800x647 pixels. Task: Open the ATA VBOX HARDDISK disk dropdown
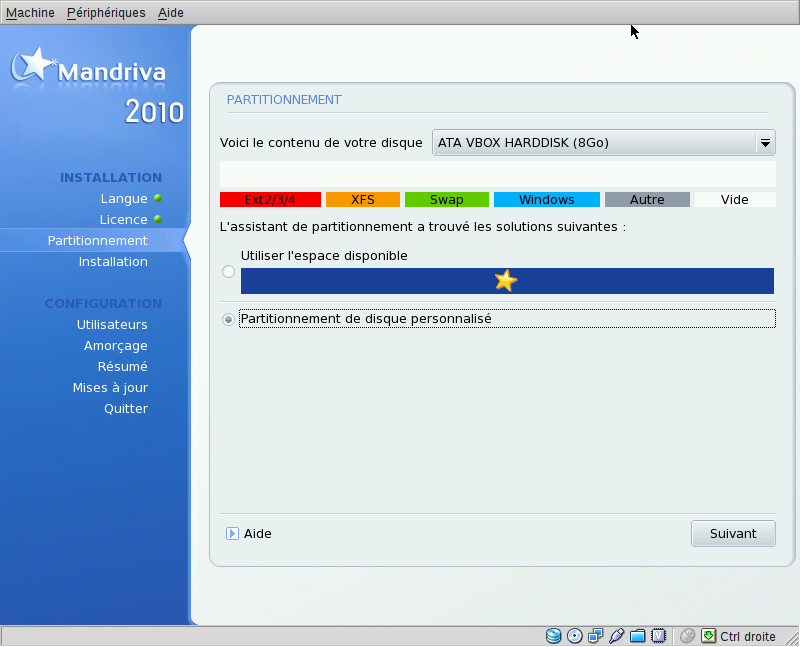[604, 143]
